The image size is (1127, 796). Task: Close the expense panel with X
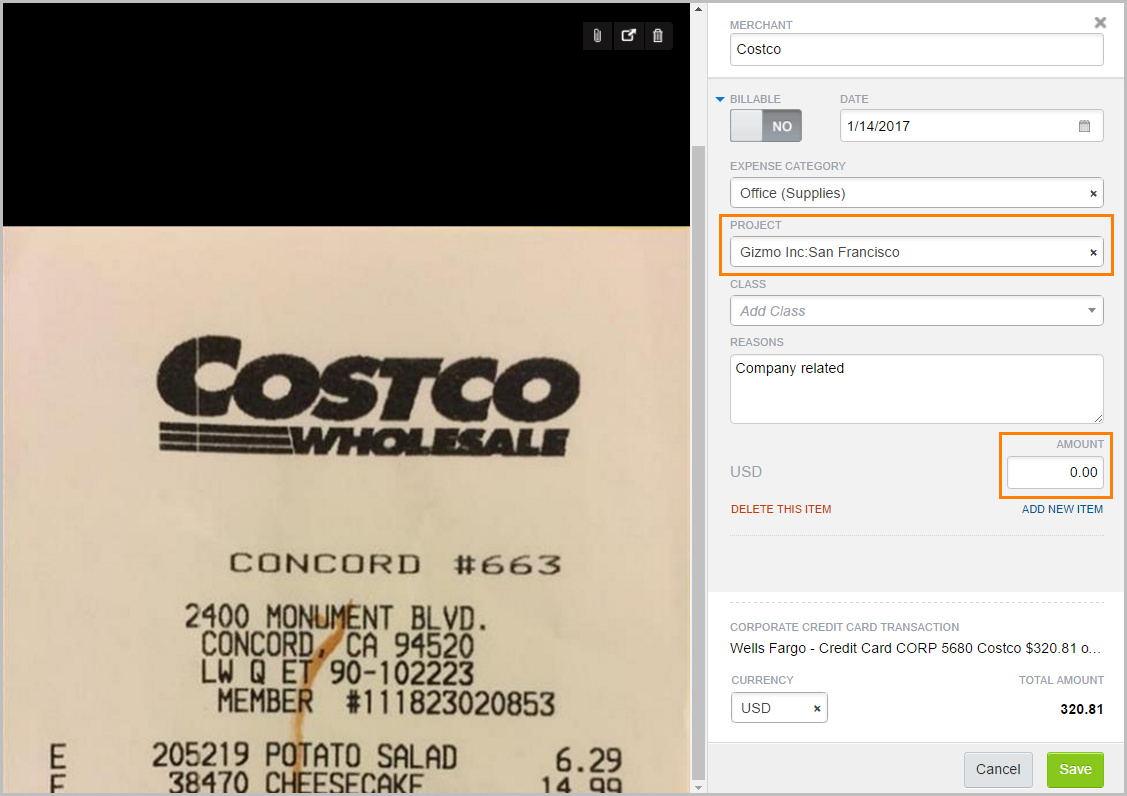point(1100,22)
